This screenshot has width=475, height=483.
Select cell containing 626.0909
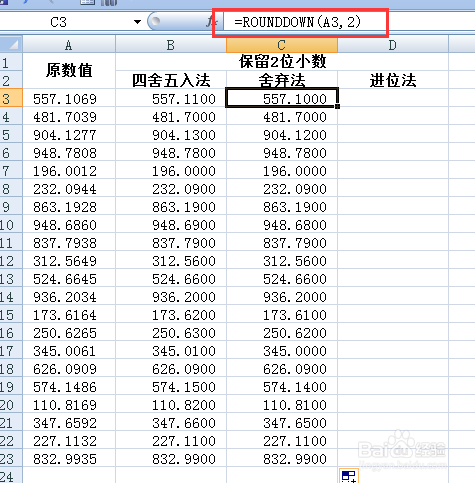(x=69, y=369)
